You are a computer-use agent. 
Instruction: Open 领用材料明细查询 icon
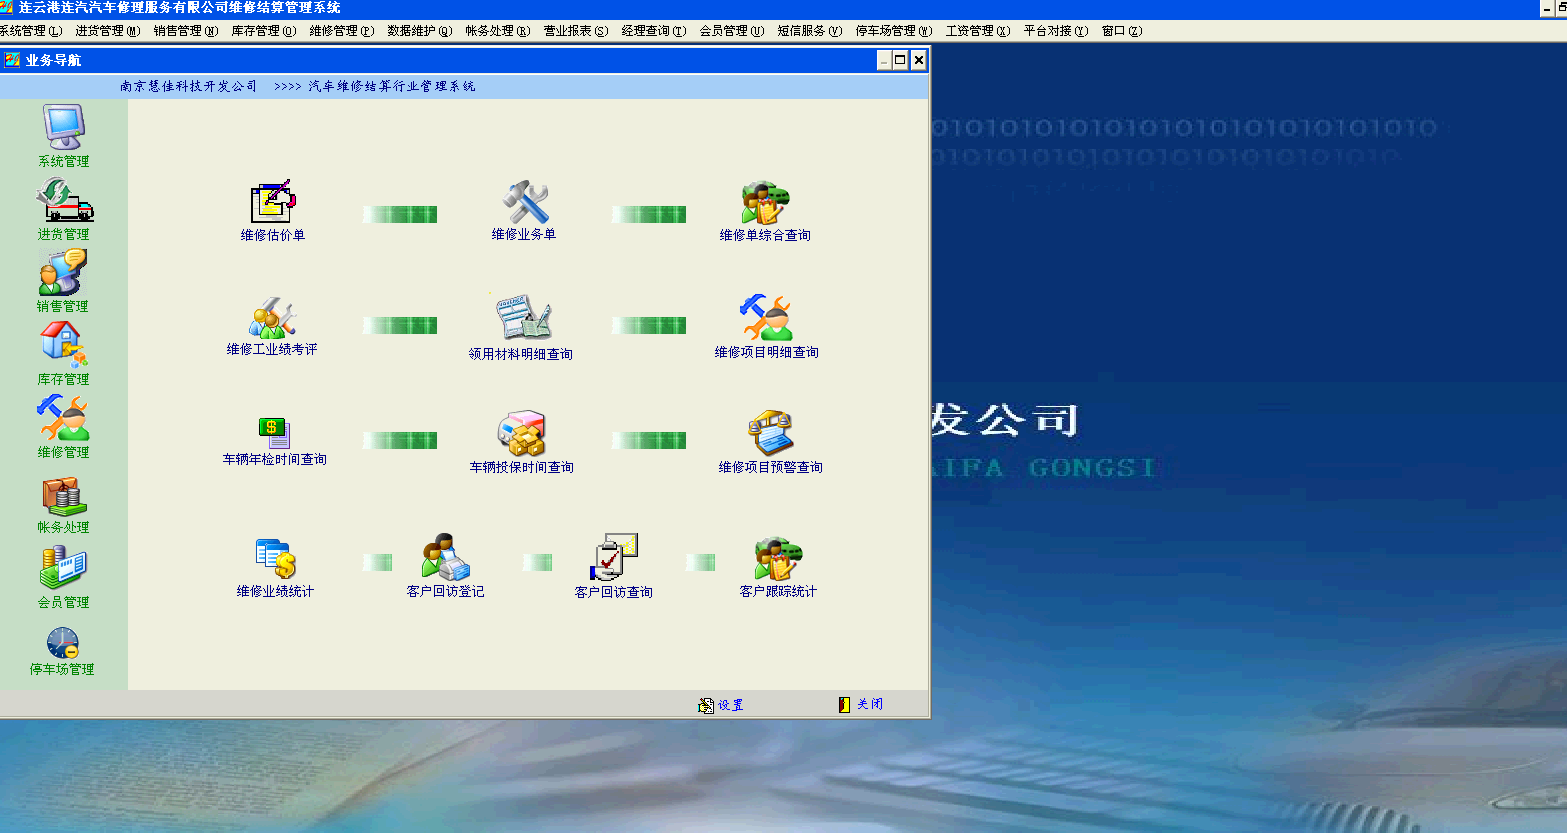522,319
